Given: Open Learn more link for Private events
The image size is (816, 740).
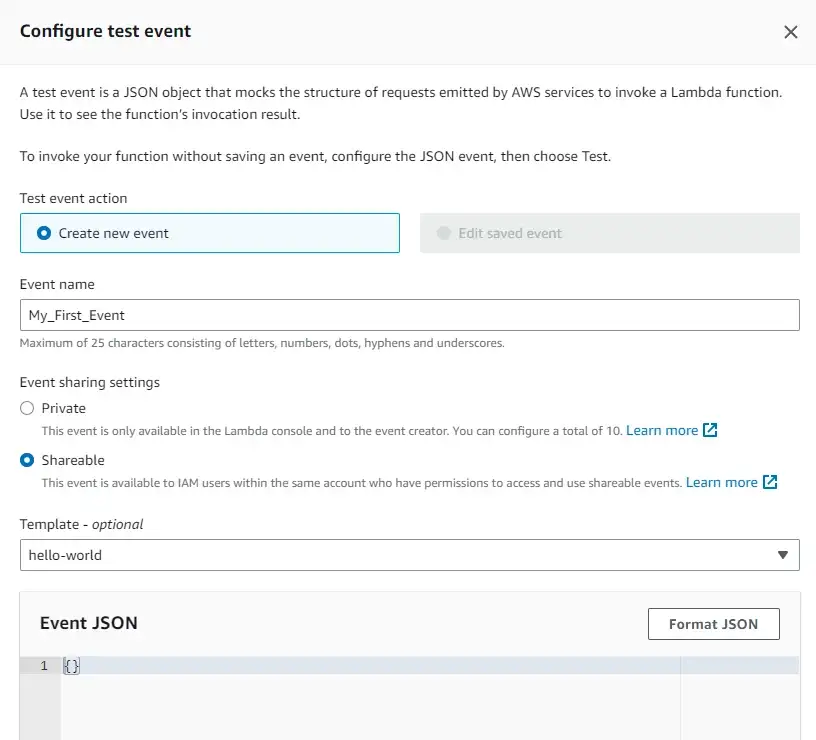Looking at the screenshot, I should click(661, 430).
